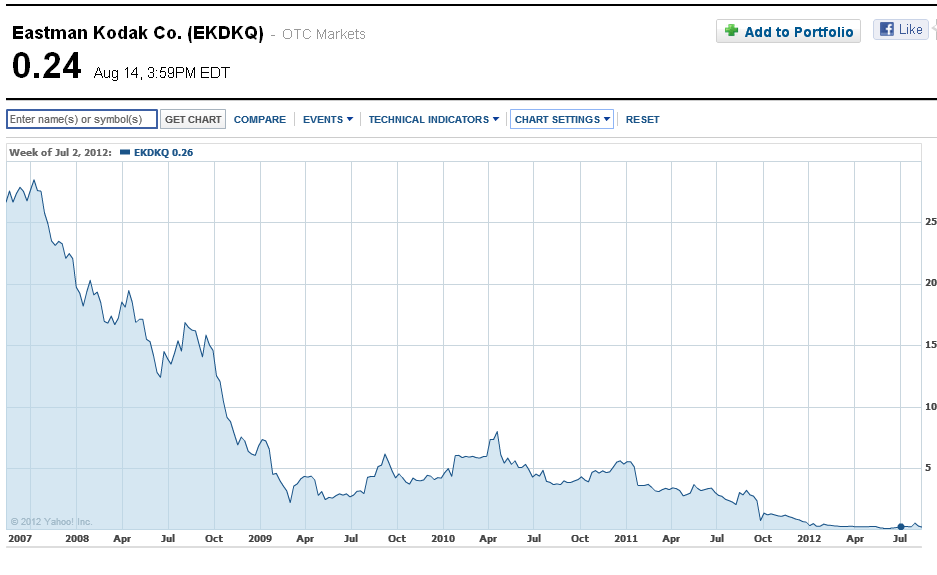Click the 2010 axis label
Viewport: 937px width, 575px height.
tap(443, 539)
